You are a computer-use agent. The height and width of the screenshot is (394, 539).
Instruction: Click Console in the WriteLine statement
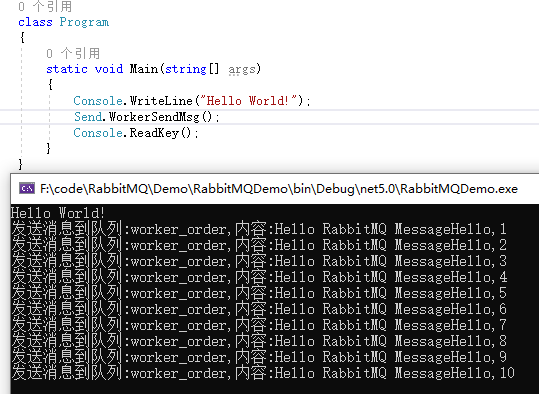[x=98, y=100]
